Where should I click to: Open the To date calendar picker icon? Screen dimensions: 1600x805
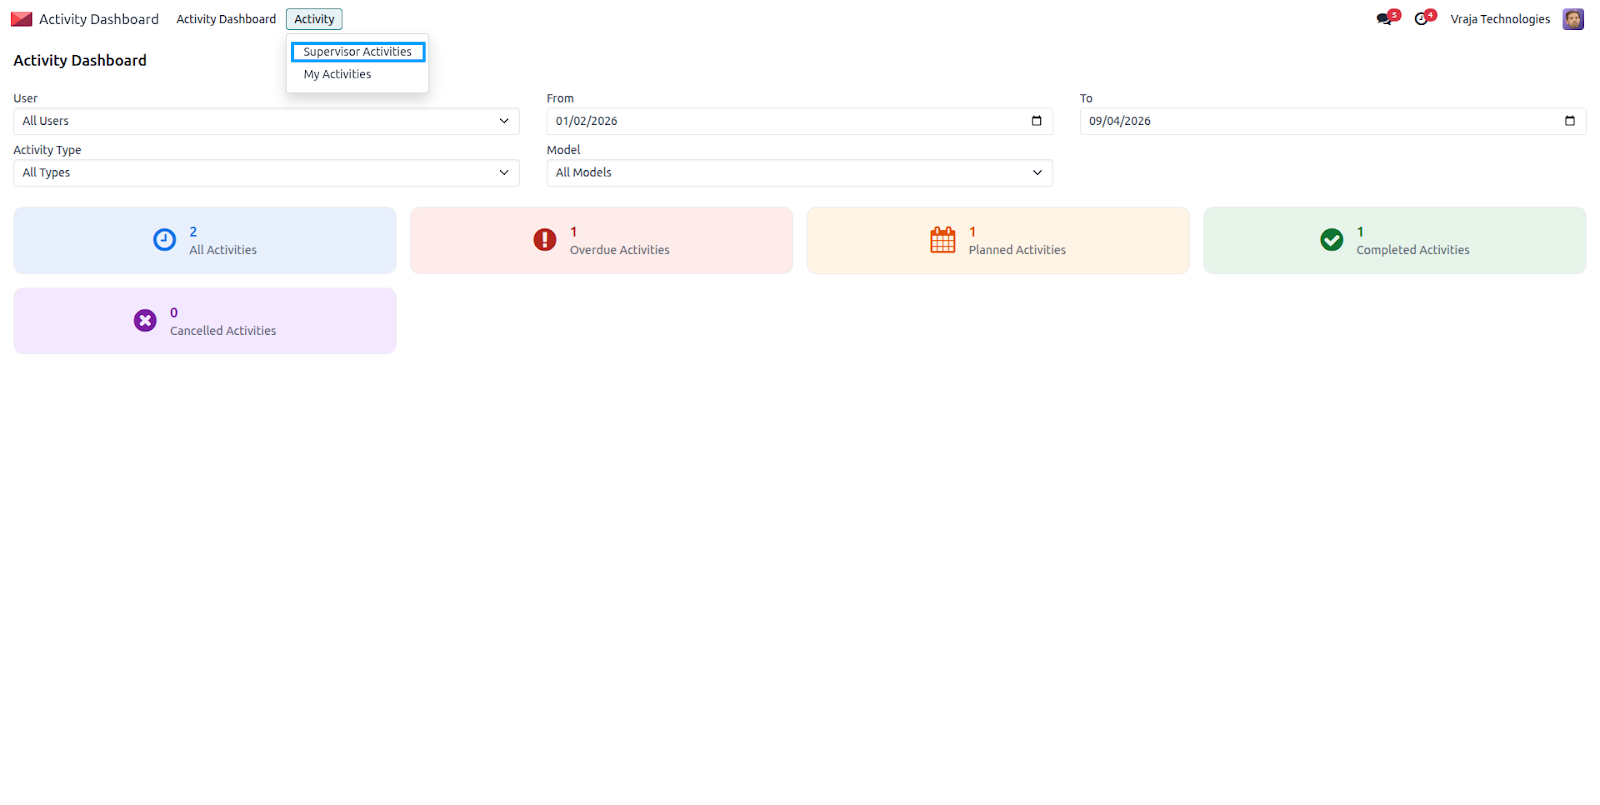pos(1569,121)
